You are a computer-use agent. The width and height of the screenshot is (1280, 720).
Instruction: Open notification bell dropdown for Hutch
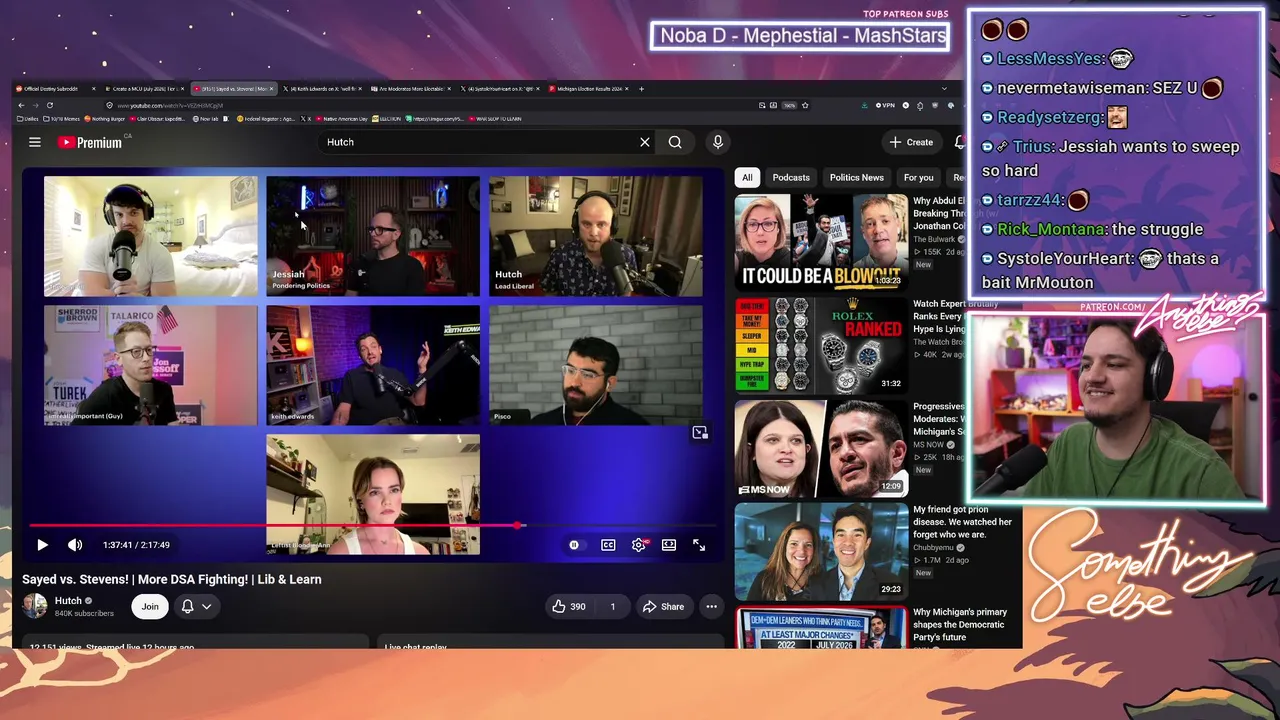196,606
